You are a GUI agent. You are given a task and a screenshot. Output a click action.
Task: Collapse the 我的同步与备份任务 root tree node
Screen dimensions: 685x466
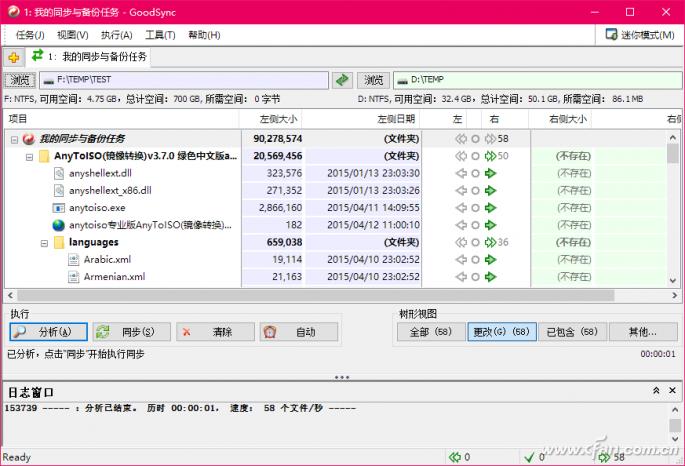point(14,140)
